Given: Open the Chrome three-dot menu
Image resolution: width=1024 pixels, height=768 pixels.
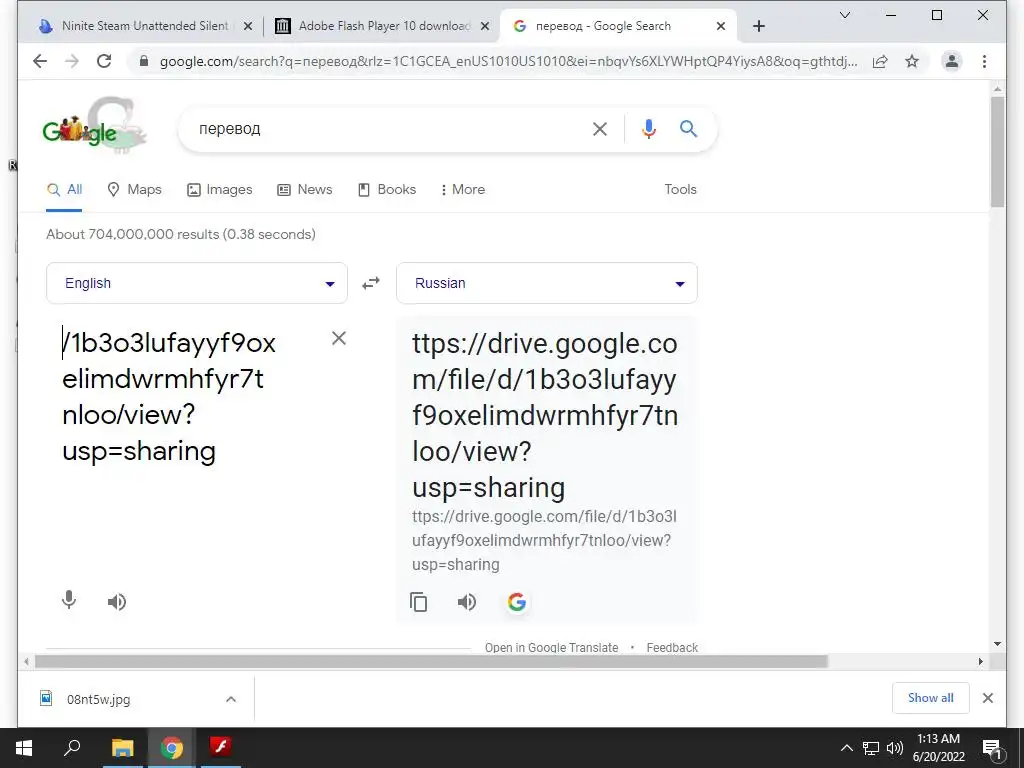Looking at the screenshot, I should (x=984, y=61).
